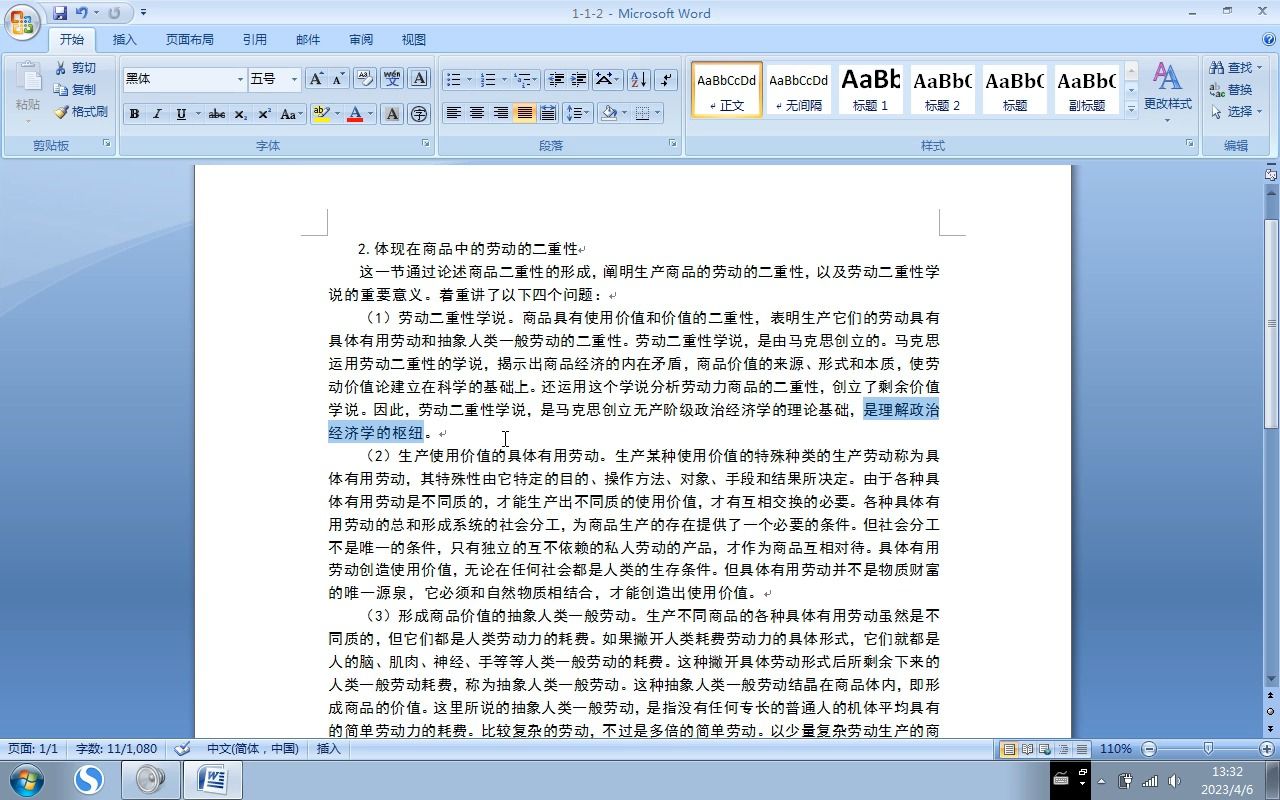1280x800 pixels.
Task: Switch to Full Screen Reading view
Action: coord(1027,748)
